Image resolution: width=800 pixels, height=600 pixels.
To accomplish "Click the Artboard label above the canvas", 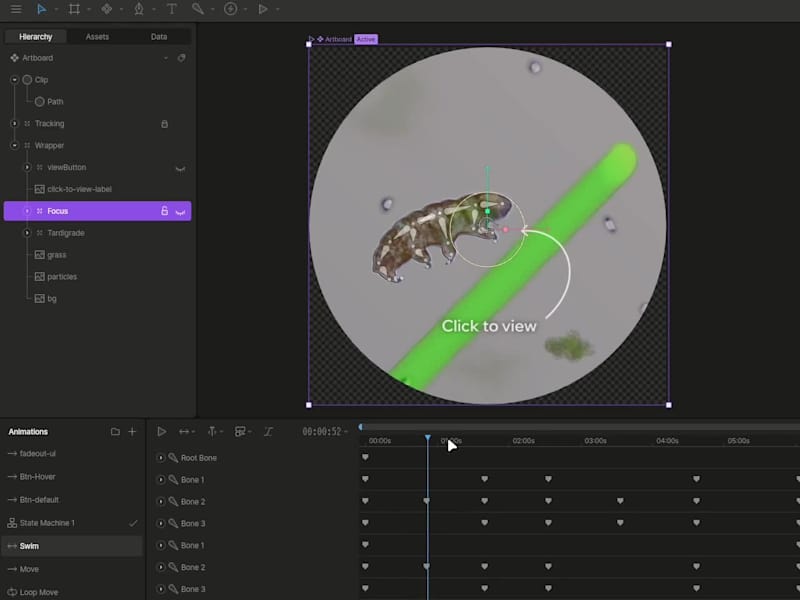I will pyautogui.click(x=338, y=39).
